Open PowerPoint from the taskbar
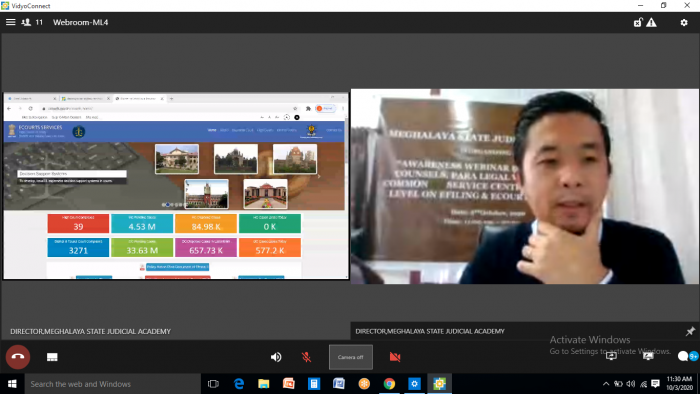Viewport: 700px width, 394px height. coord(289,384)
